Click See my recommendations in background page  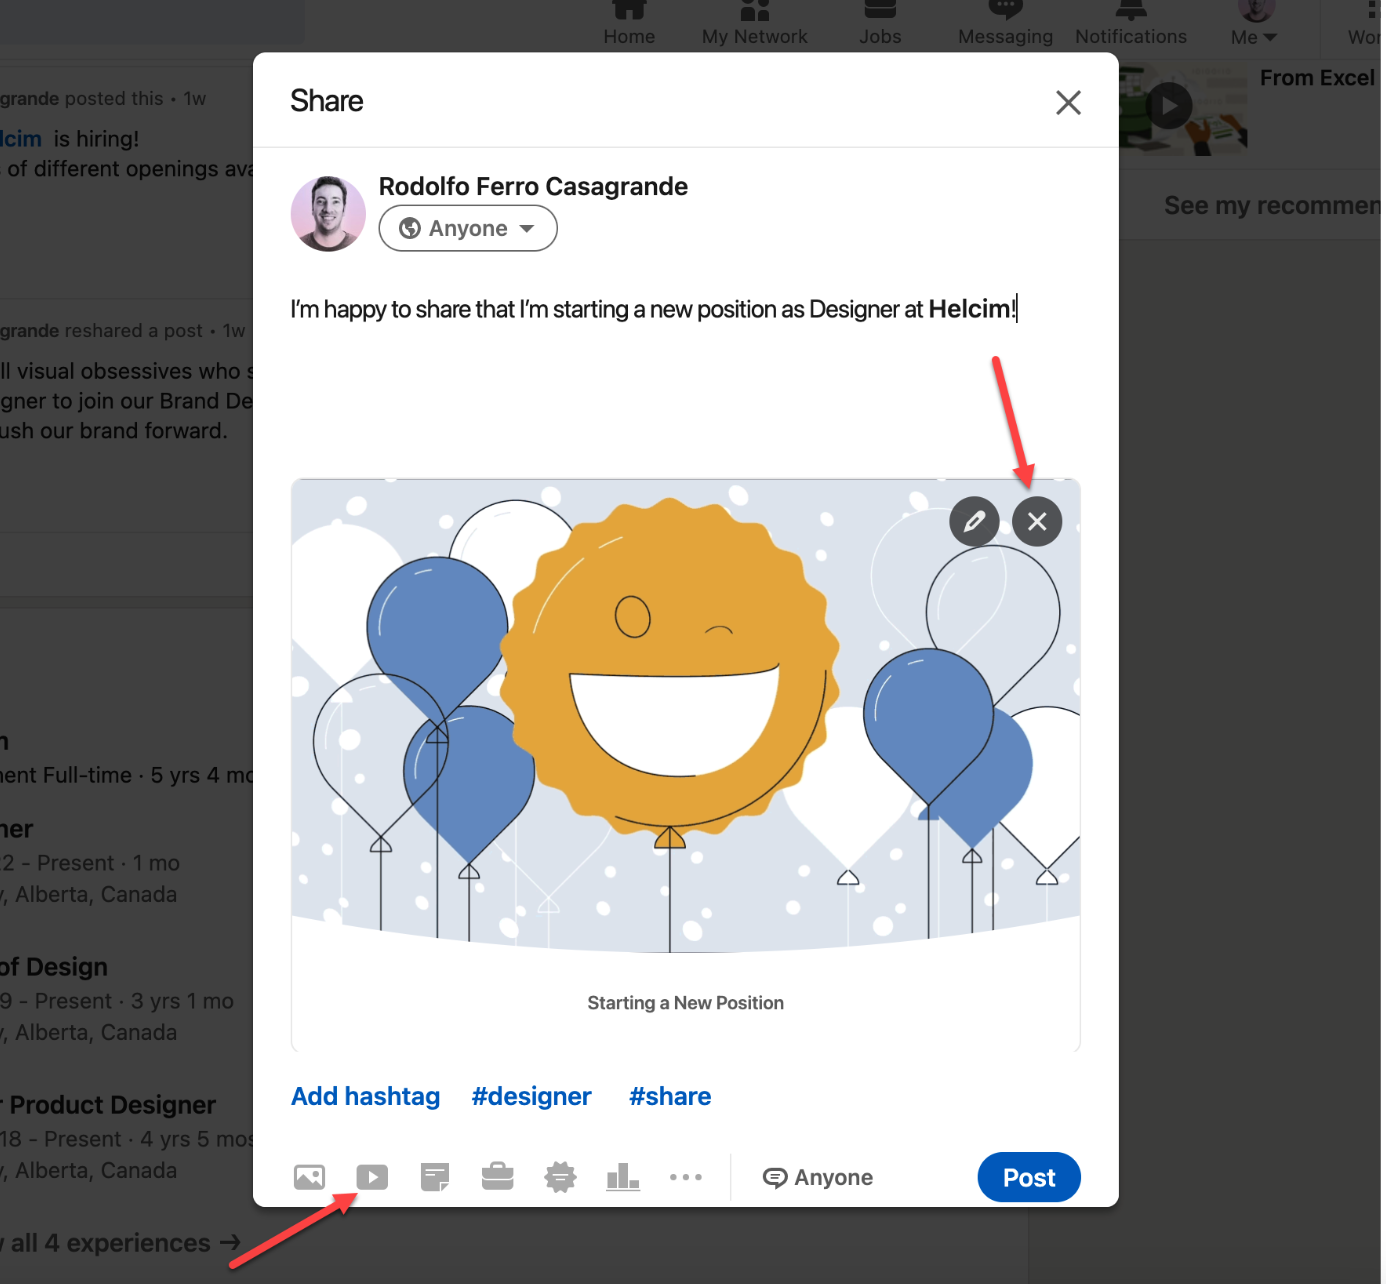tap(1273, 205)
